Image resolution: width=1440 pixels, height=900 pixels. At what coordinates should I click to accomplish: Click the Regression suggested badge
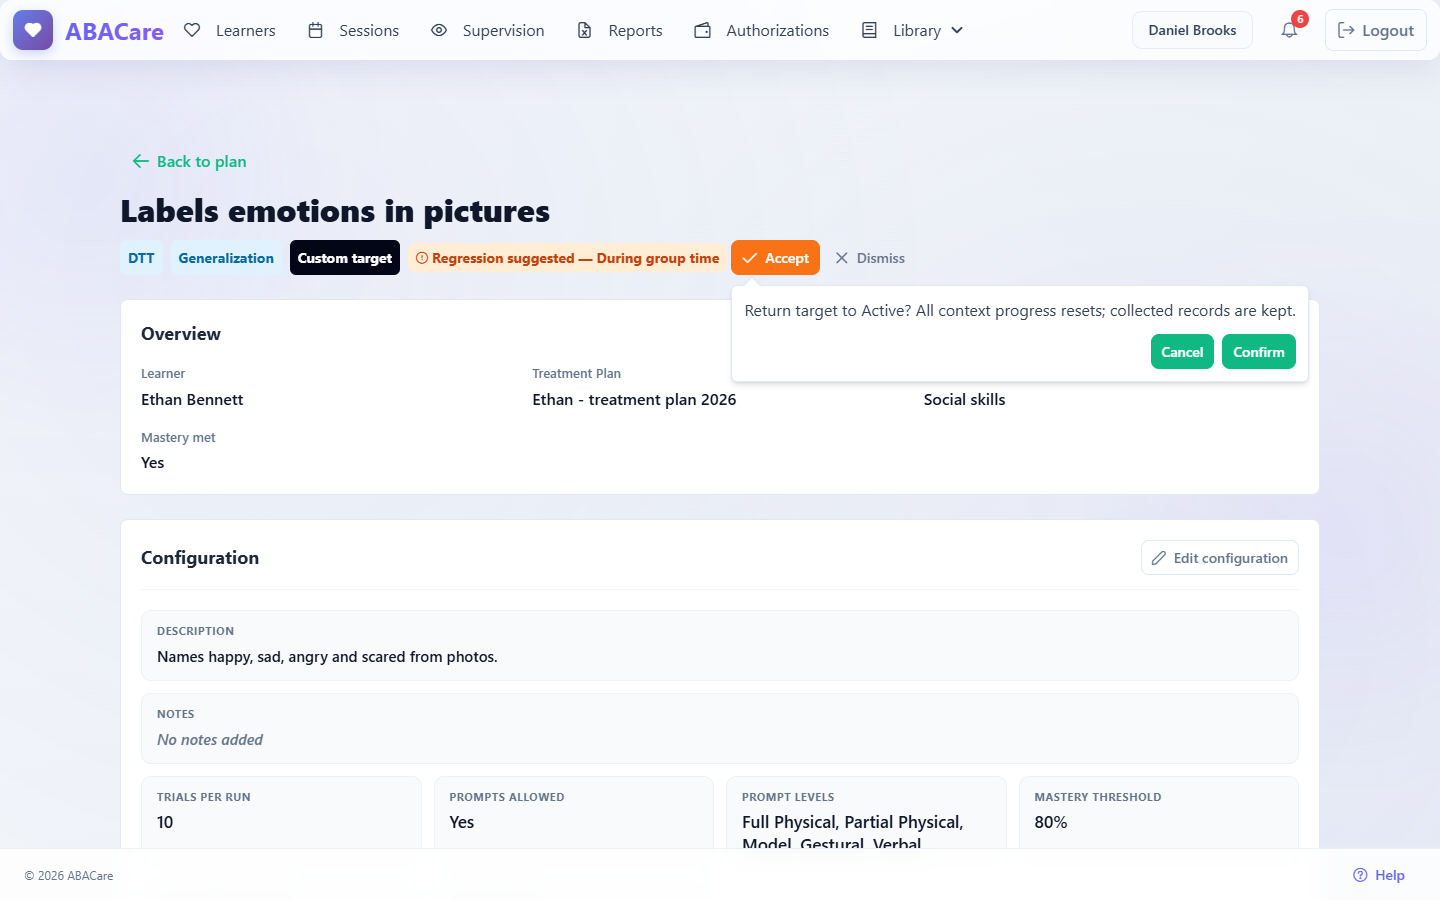[x=567, y=258]
